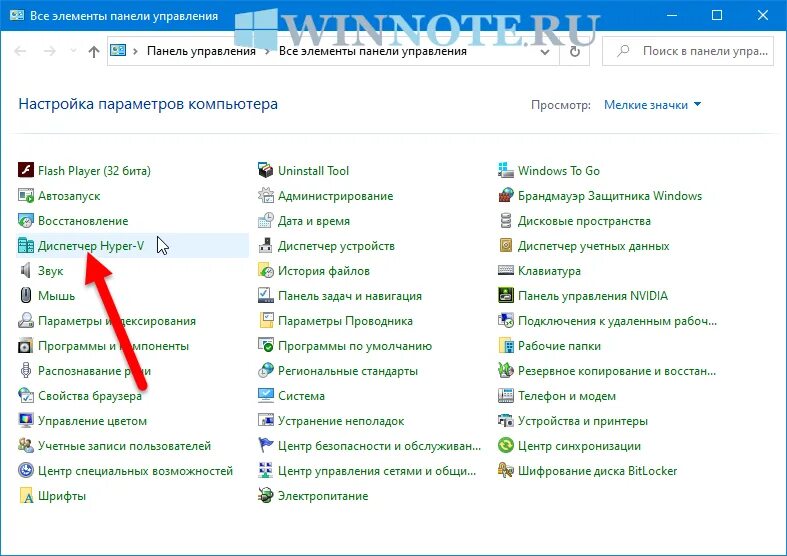Click the Дата и время clock icon
The image size is (787, 556).
[x=266, y=220]
